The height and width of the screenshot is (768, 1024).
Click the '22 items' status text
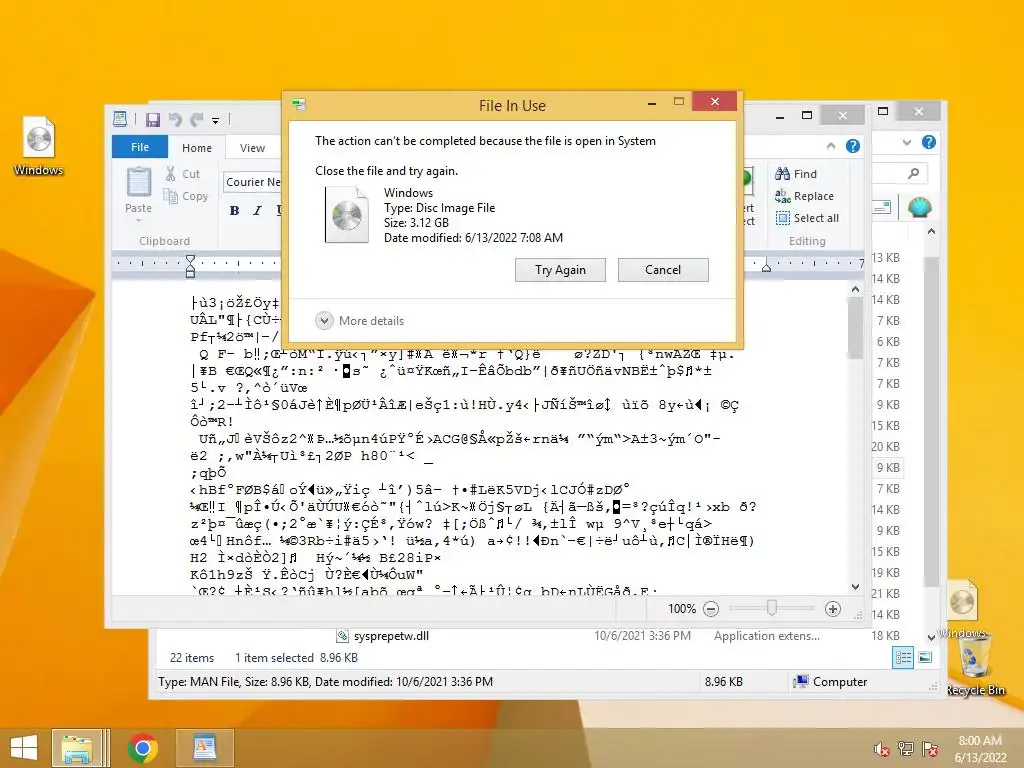tap(192, 658)
